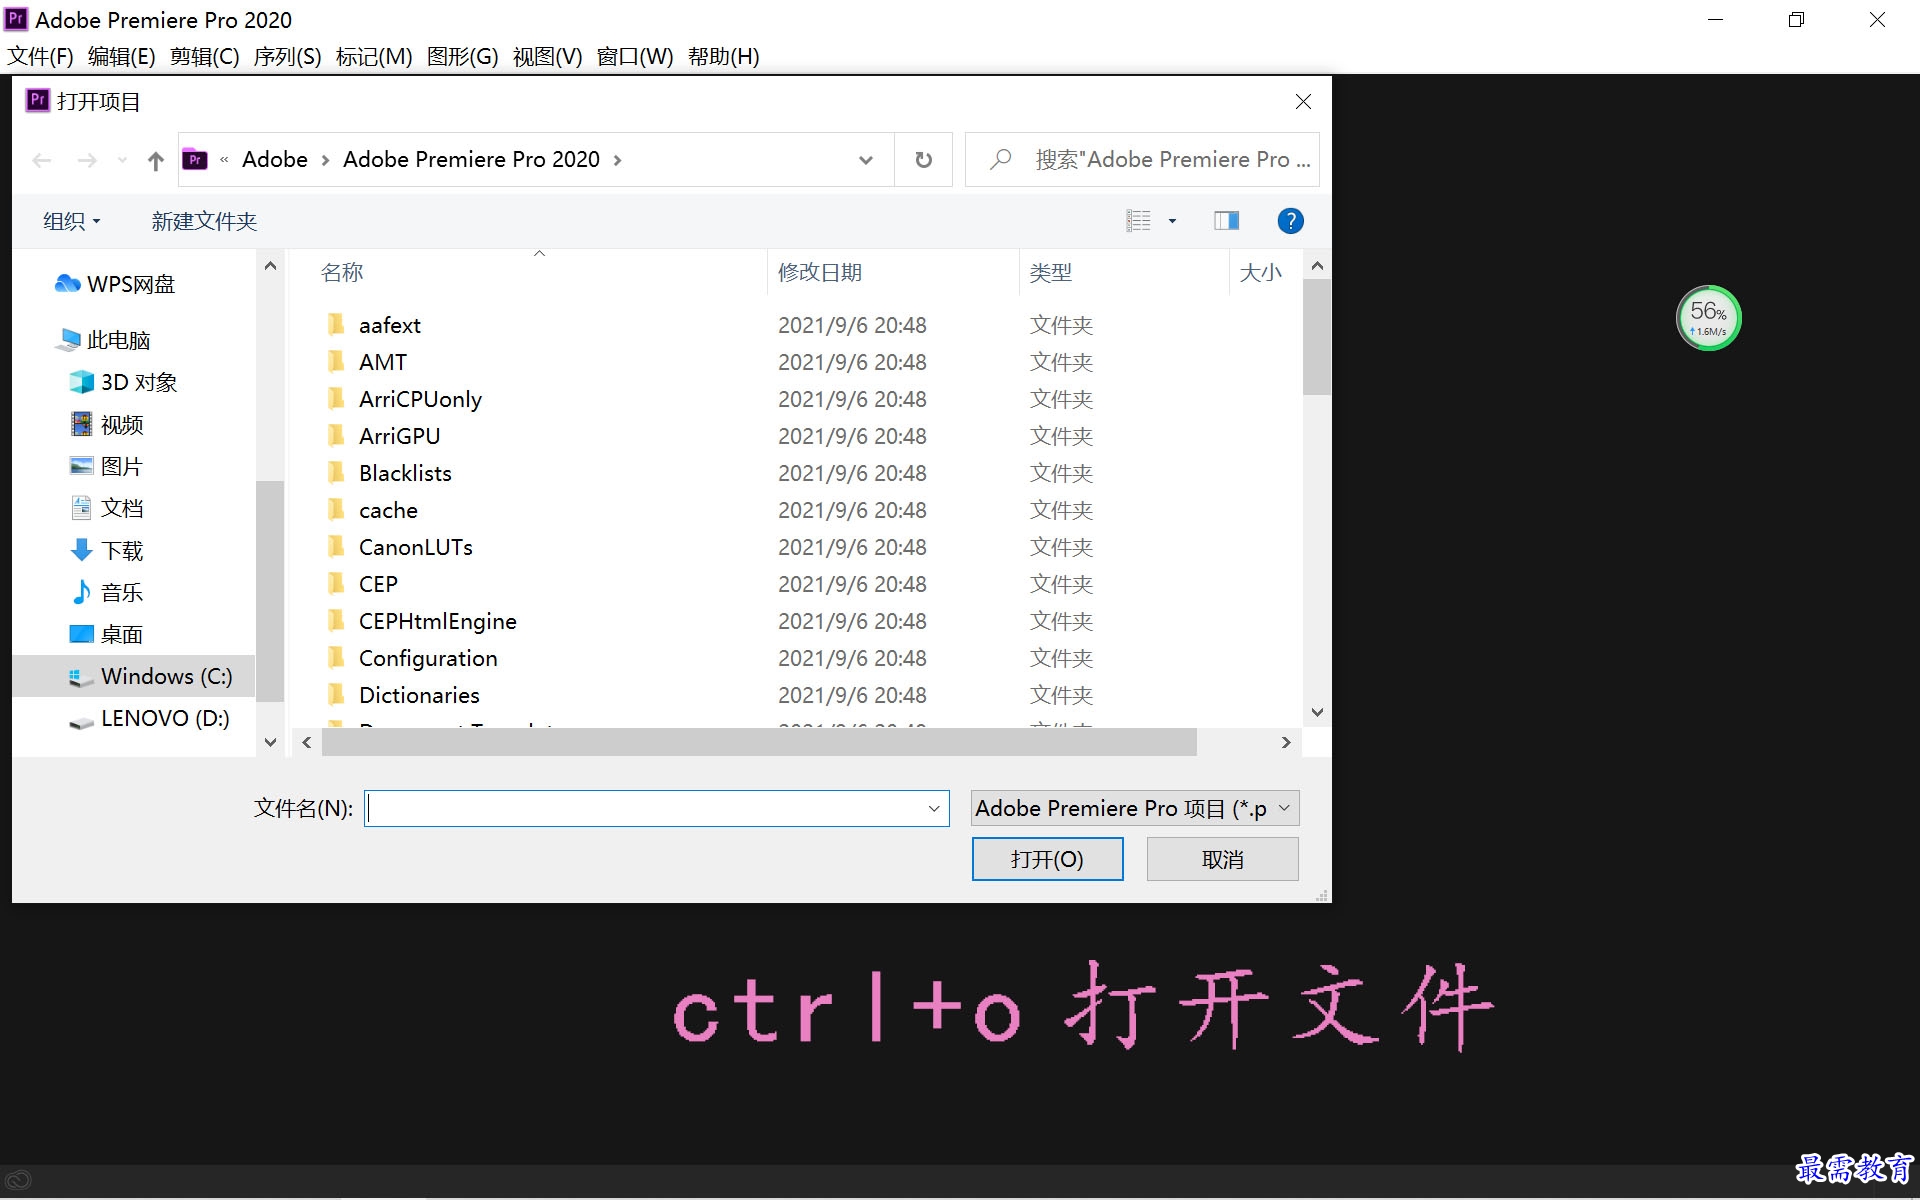Click the search magnifier icon
Screen dimensions: 1920x1200
coord(1000,160)
